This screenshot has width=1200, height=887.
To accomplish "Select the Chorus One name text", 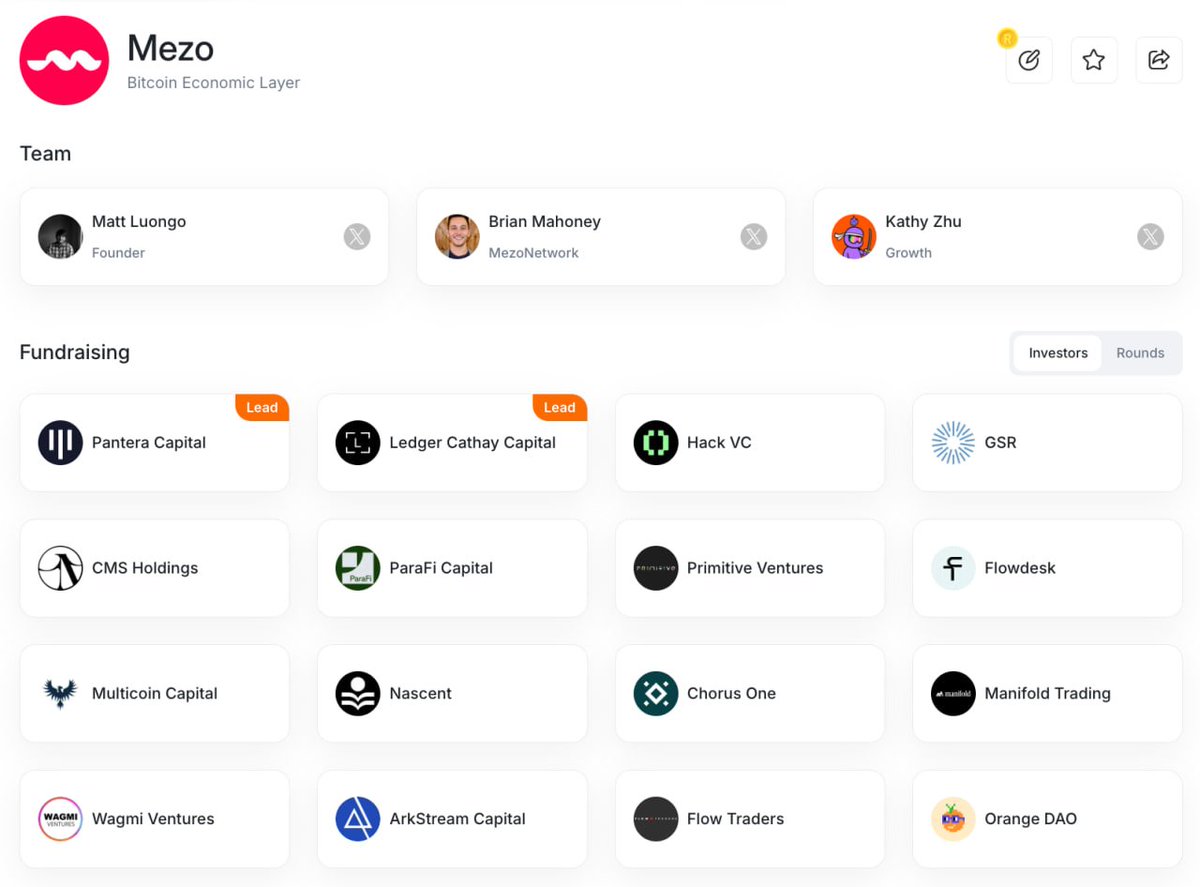I will click(x=731, y=693).
